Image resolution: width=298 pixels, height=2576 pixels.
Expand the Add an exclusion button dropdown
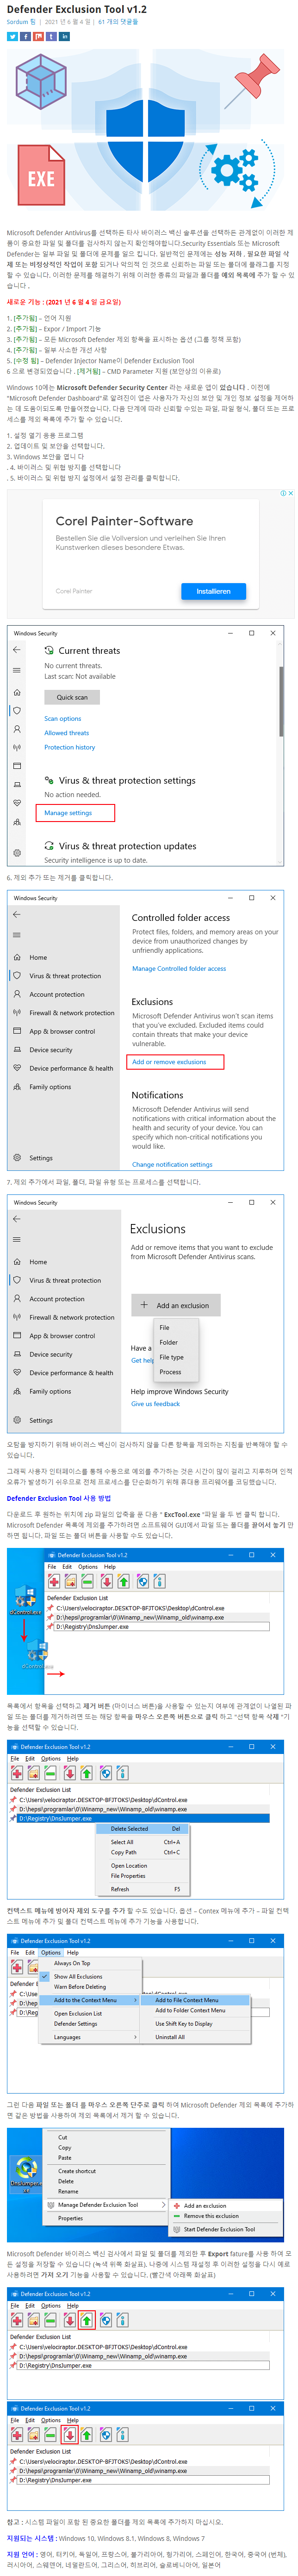point(175,1305)
